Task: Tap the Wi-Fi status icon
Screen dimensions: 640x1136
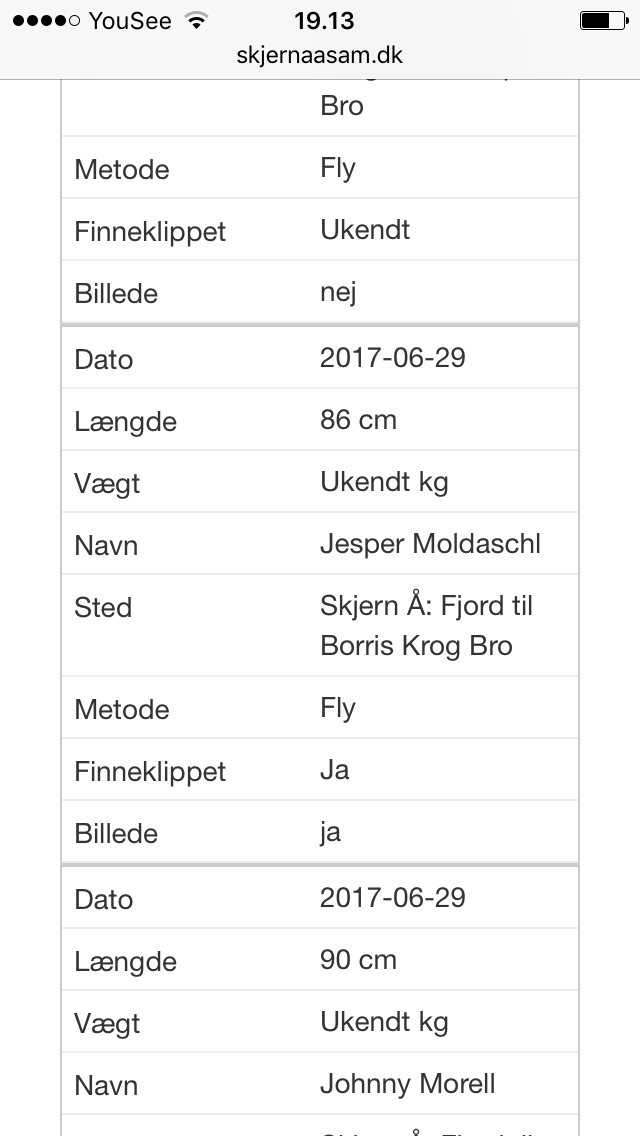Action: tap(196, 20)
